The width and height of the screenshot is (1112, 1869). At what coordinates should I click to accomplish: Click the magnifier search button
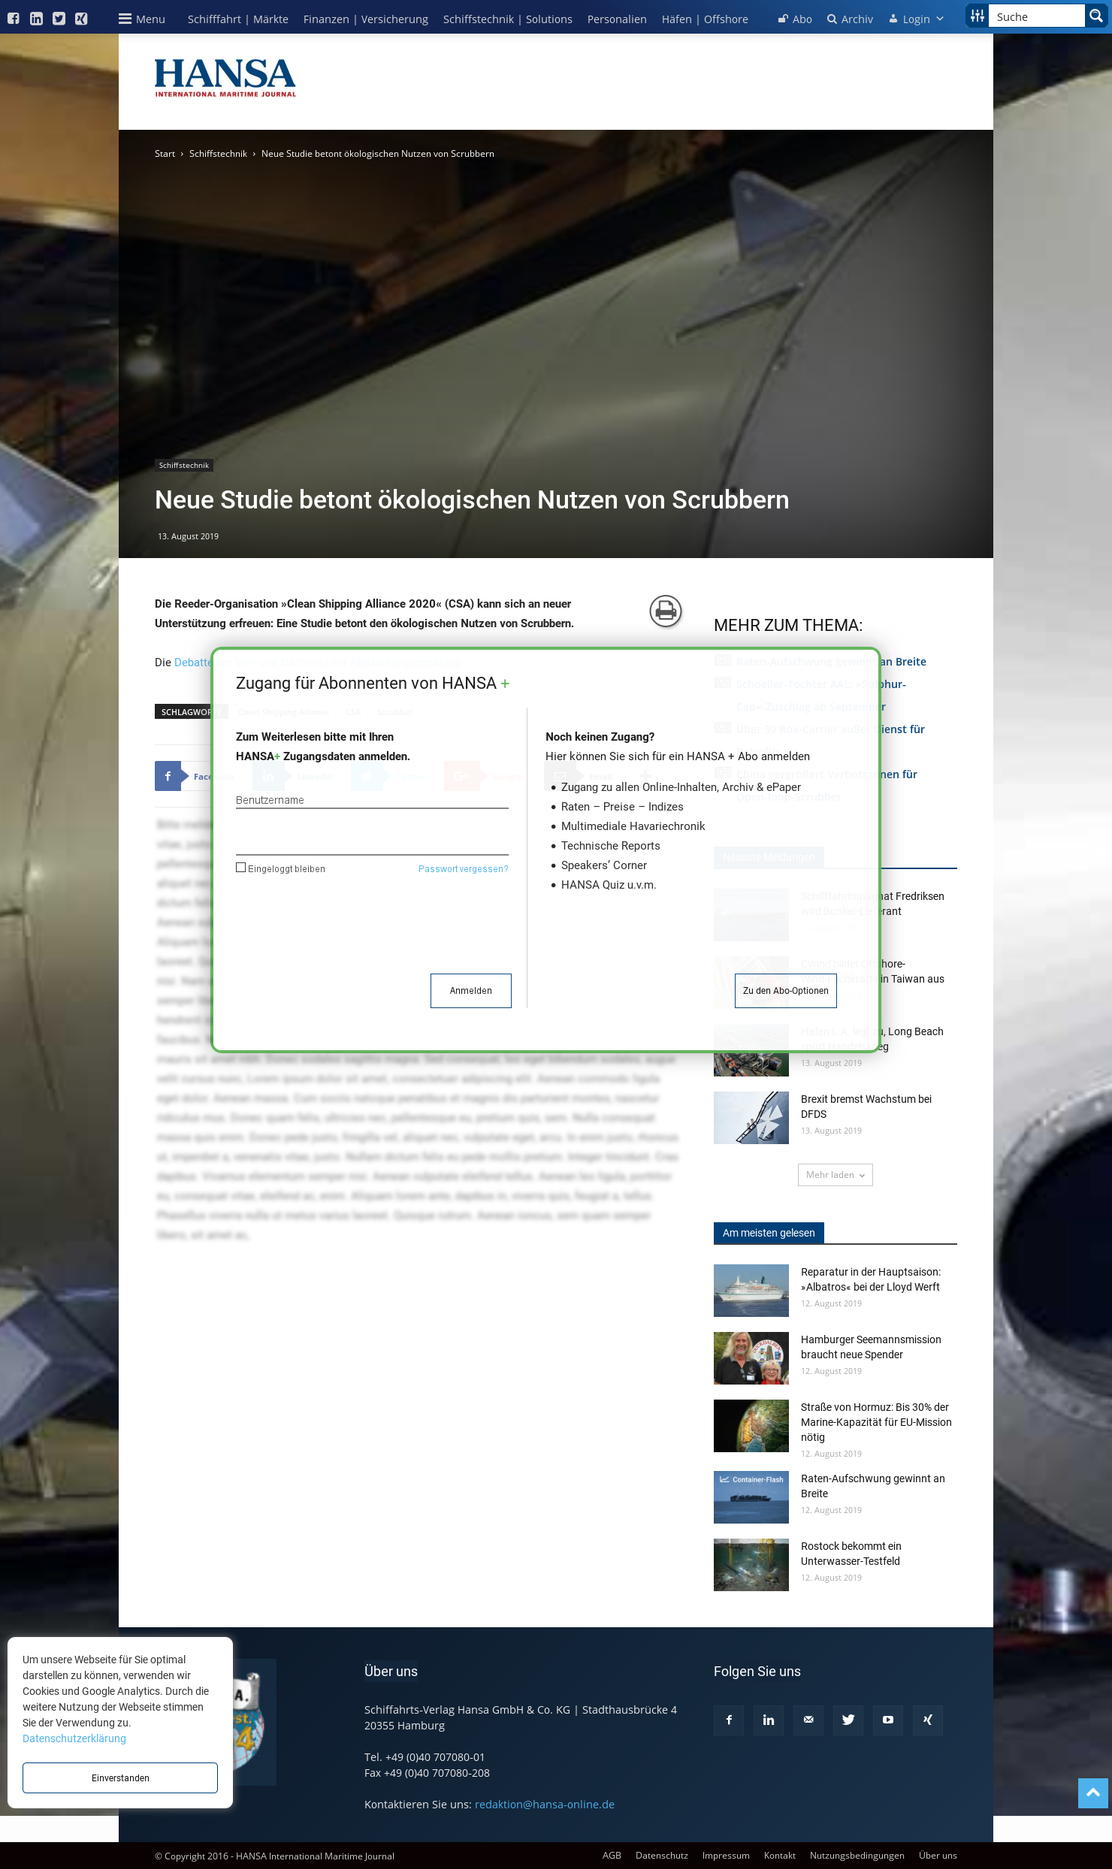pyautogui.click(x=1096, y=16)
